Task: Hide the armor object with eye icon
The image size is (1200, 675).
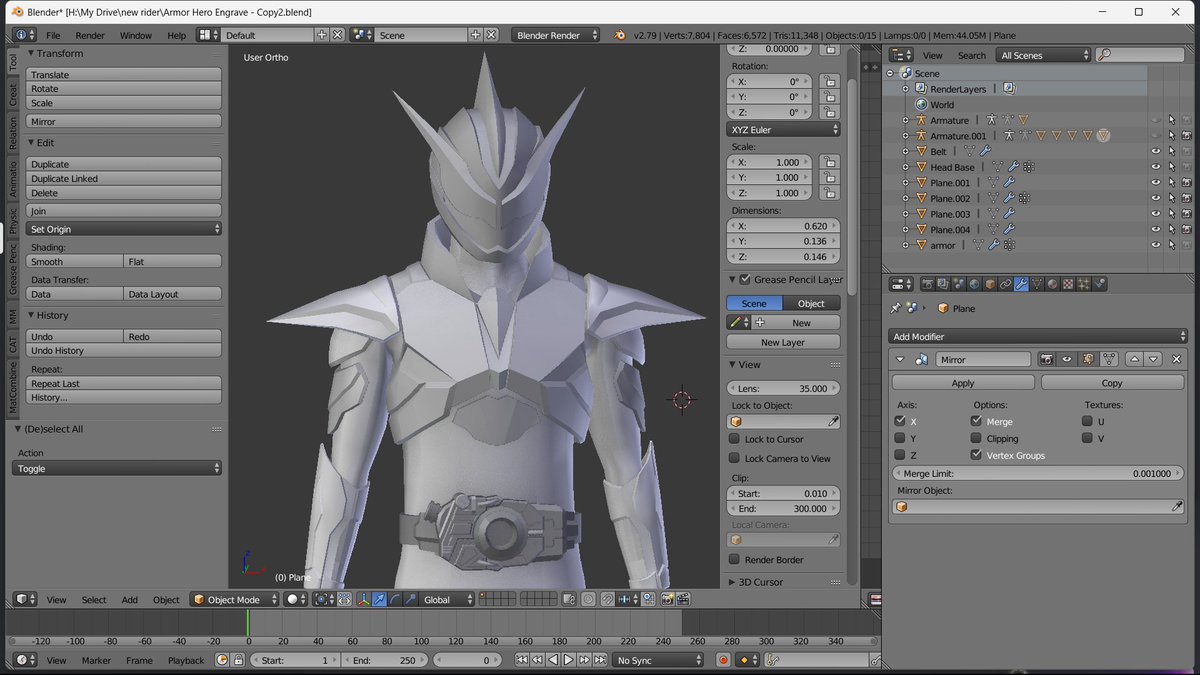Action: [x=1156, y=245]
